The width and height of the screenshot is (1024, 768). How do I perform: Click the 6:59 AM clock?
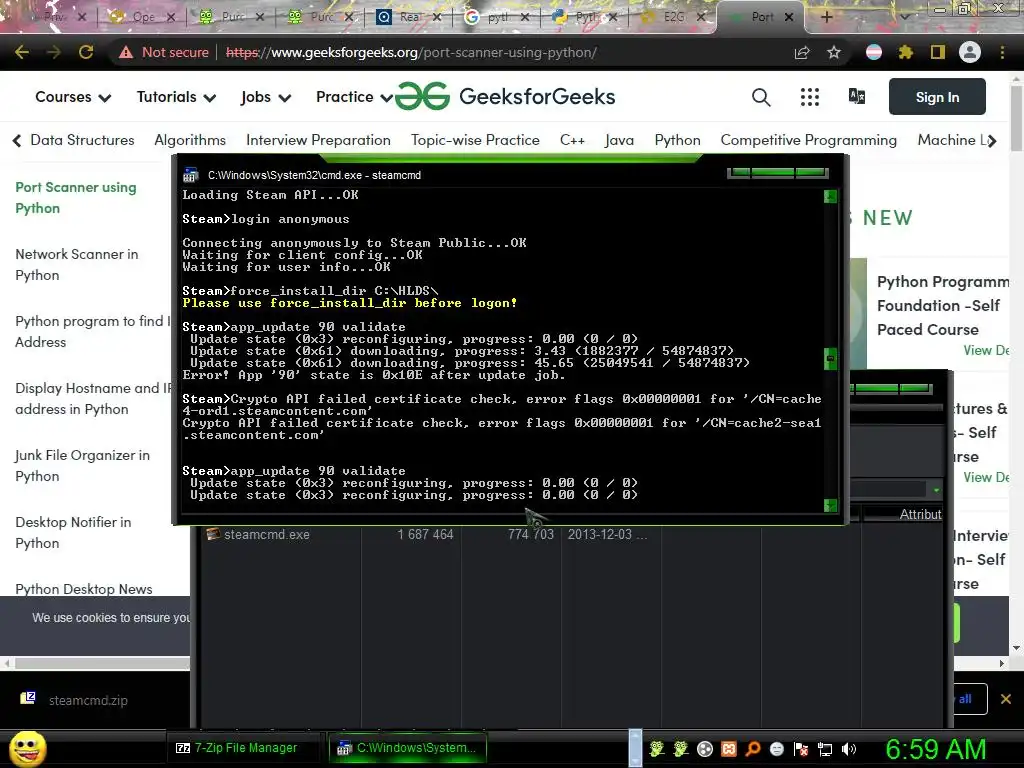(x=936, y=749)
